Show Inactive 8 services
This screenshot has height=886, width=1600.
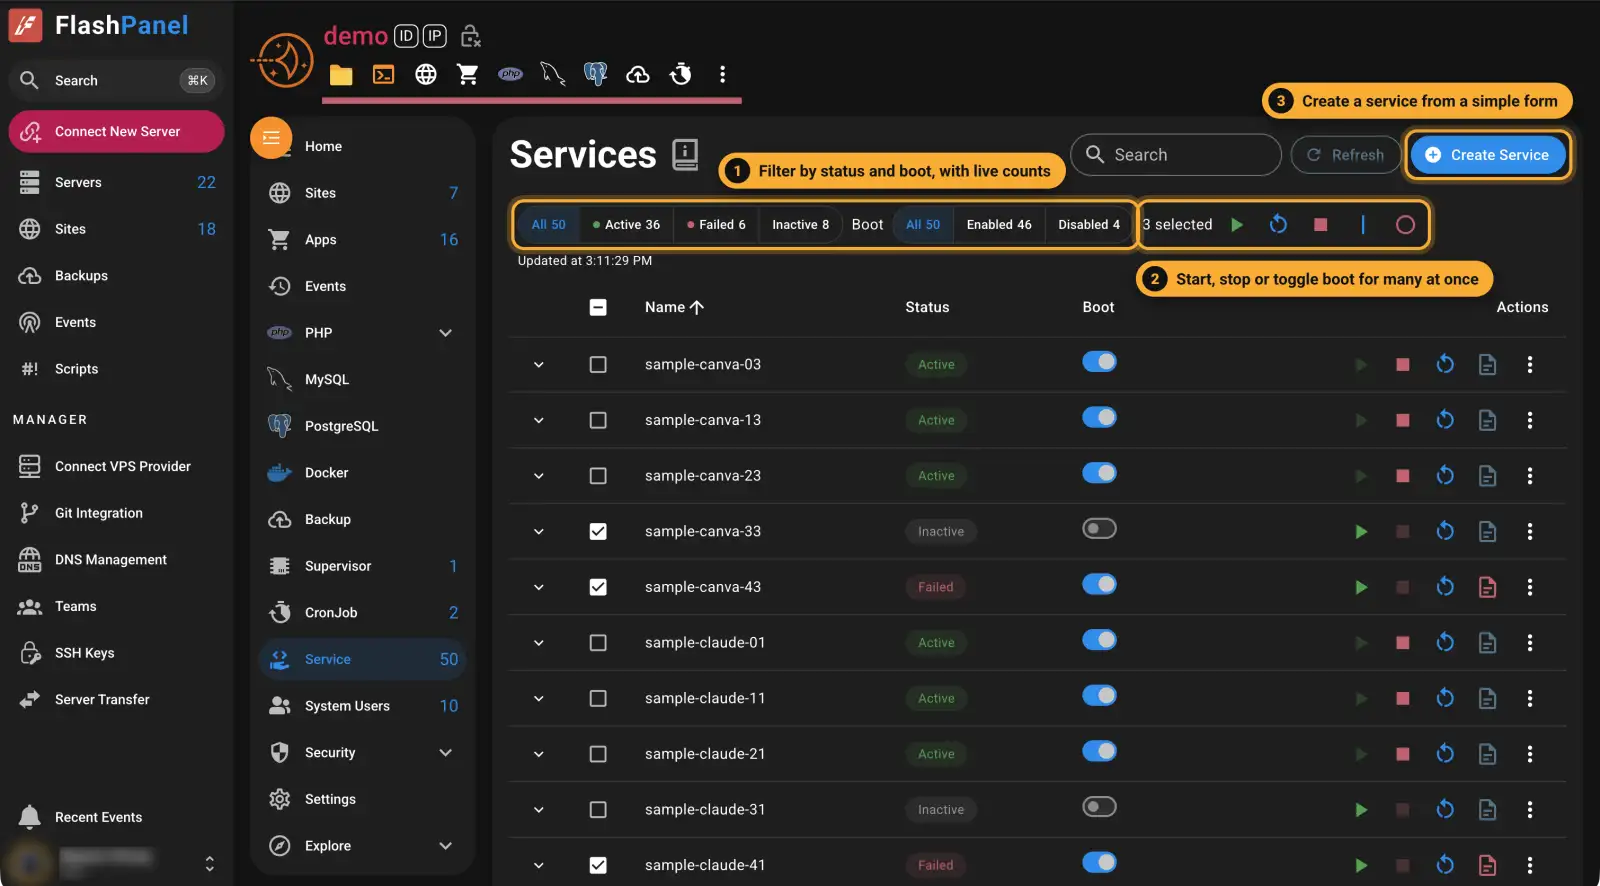coord(800,225)
